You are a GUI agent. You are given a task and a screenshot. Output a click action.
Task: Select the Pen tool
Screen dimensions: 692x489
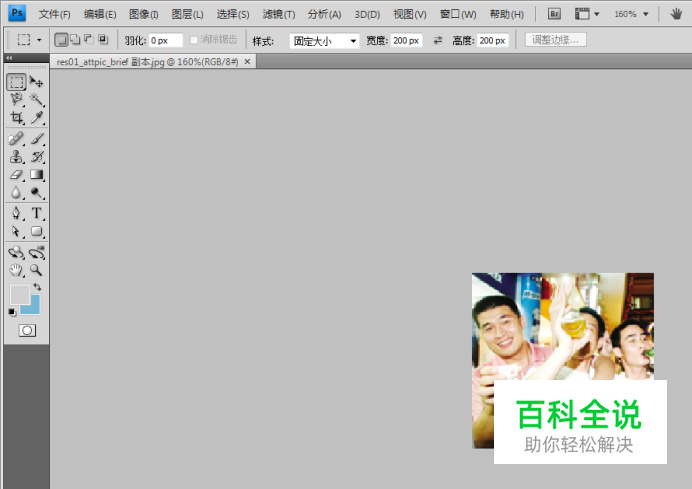coord(16,214)
